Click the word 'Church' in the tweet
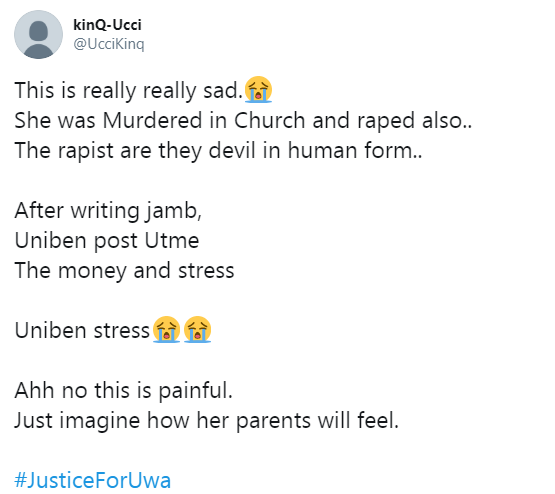 tap(269, 120)
